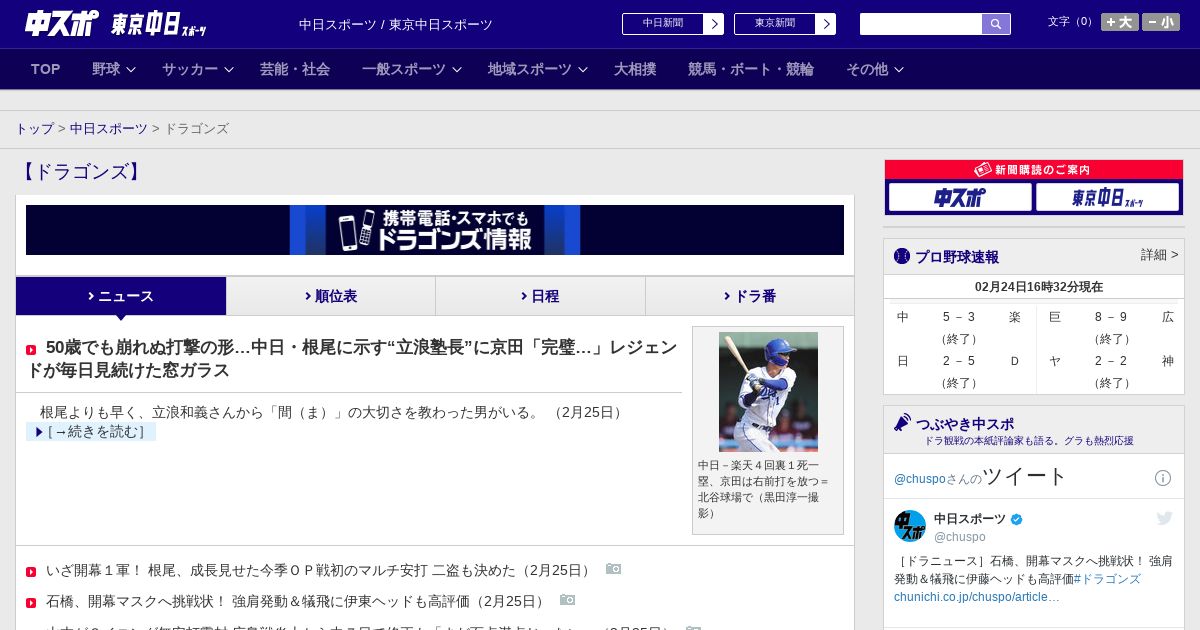Open the 競馬・ボート・競輪 menu item
1200x630 pixels.
[751, 69]
